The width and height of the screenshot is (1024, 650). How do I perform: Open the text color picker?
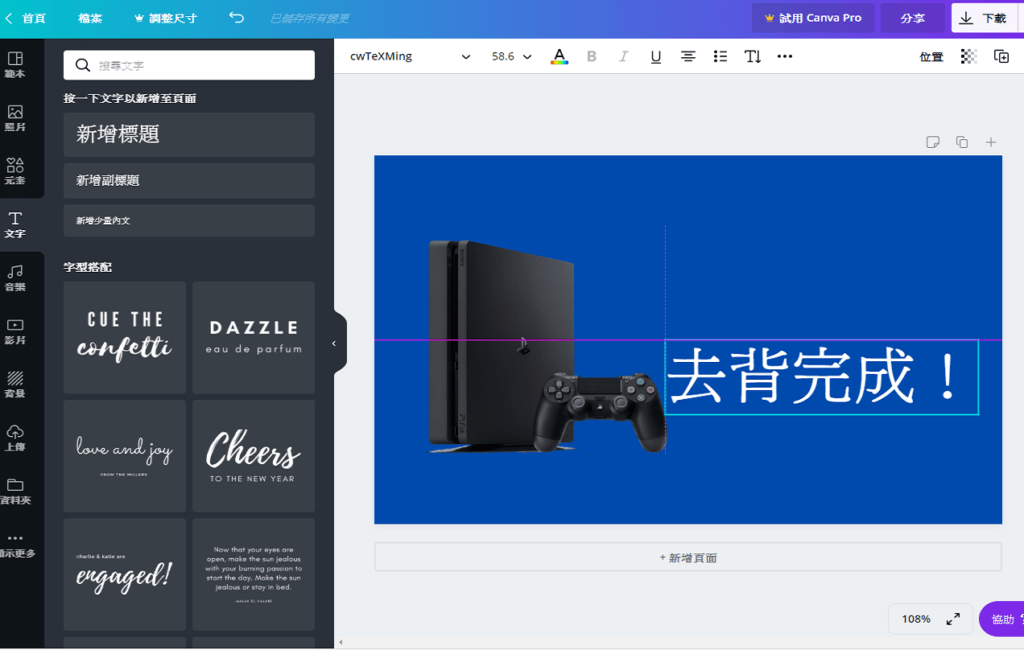point(559,56)
